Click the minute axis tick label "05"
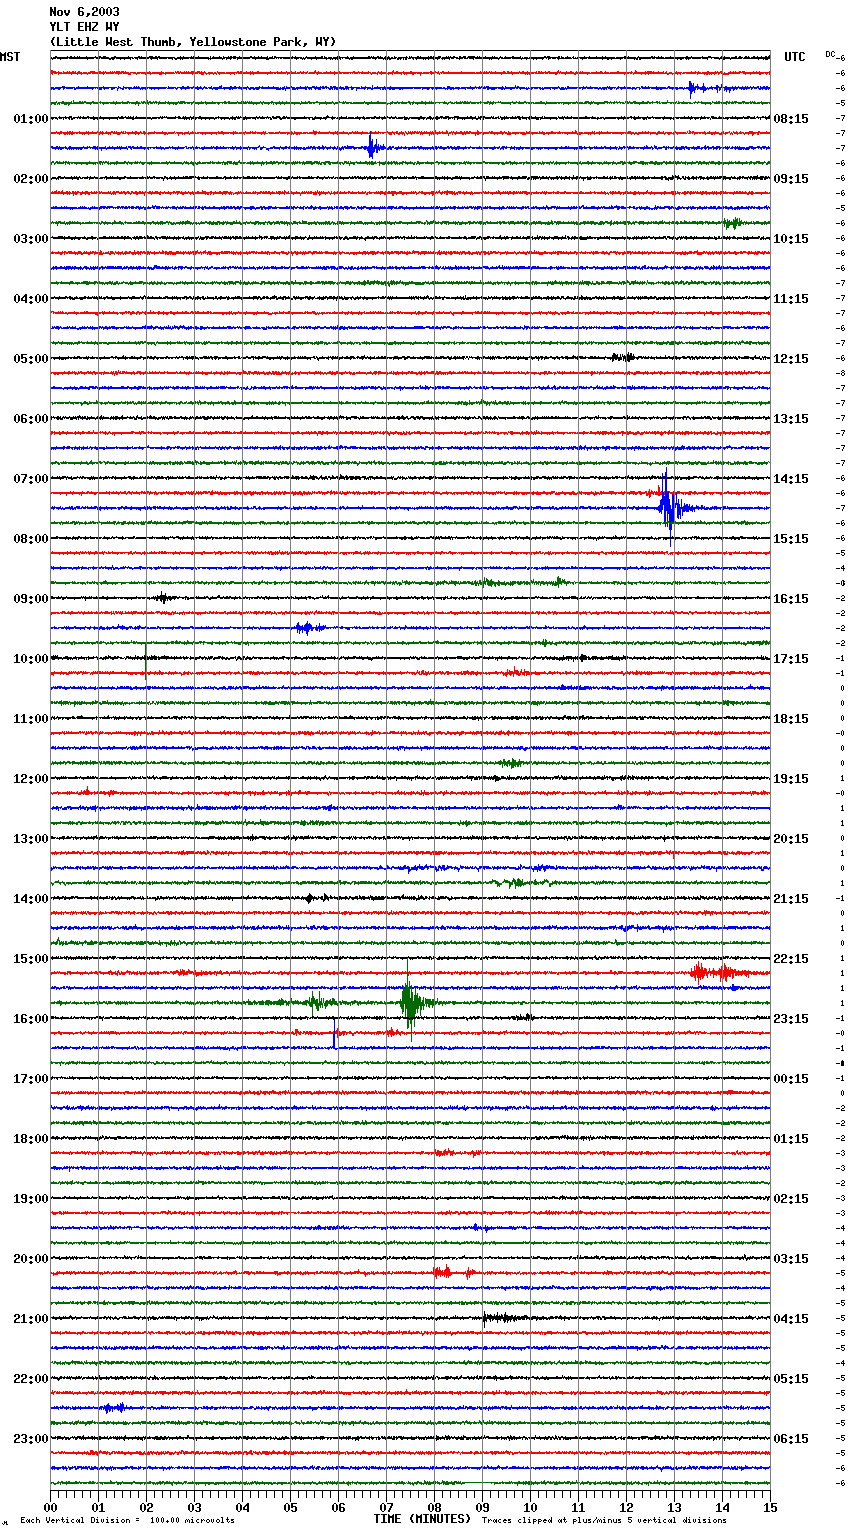Viewport: 850px width, 1534px height. coord(290,1507)
